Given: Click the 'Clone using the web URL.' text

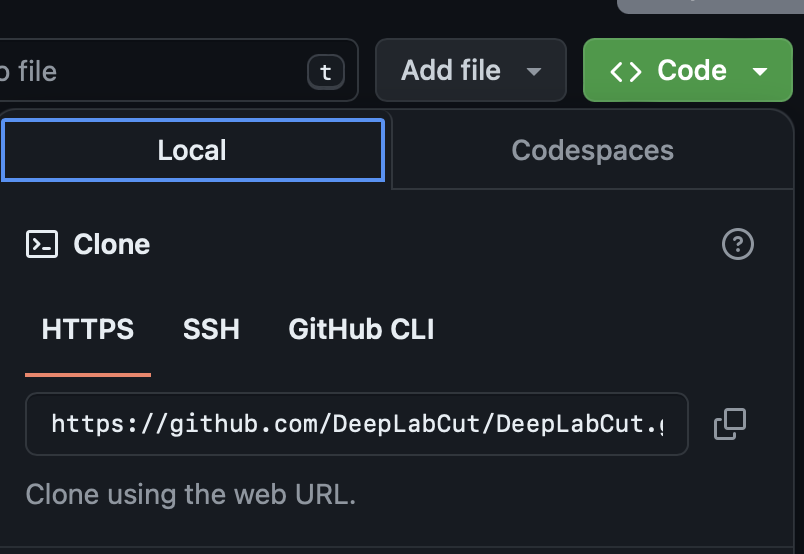Looking at the screenshot, I should click(191, 494).
